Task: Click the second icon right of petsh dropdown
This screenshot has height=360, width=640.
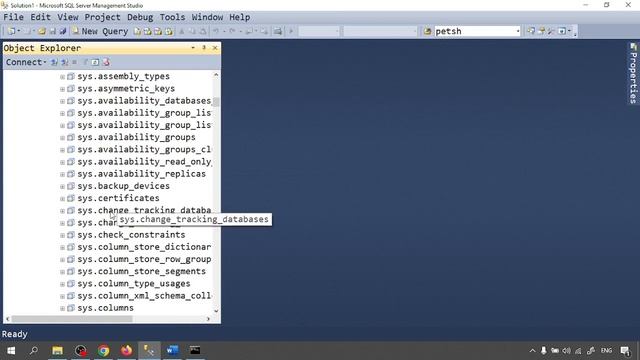Action: [x=542, y=31]
